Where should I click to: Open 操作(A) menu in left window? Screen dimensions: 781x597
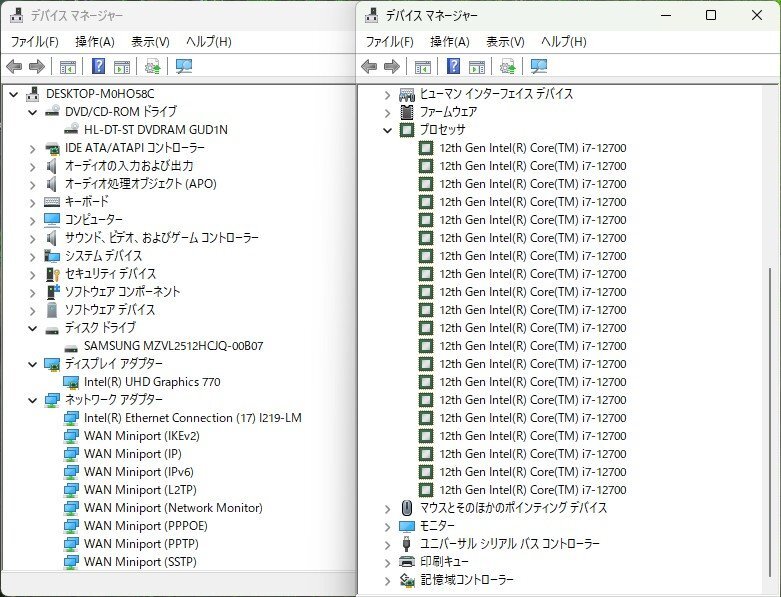click(x=95, y=42)
